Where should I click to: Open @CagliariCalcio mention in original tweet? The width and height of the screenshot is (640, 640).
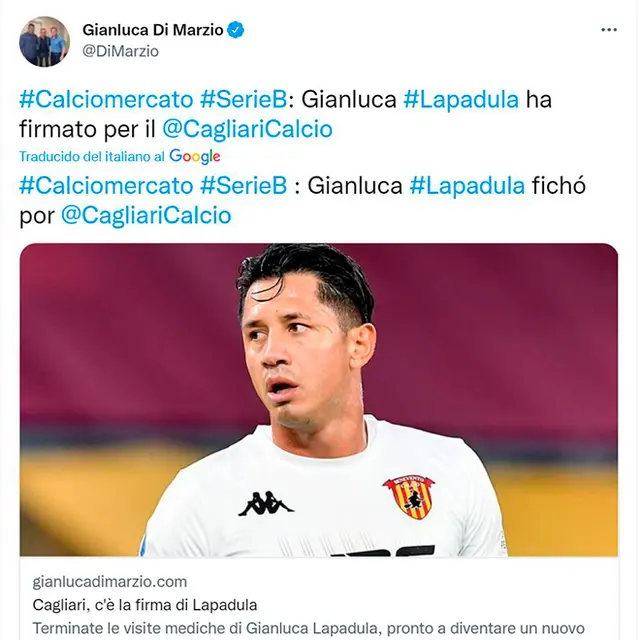pos(247,129)
